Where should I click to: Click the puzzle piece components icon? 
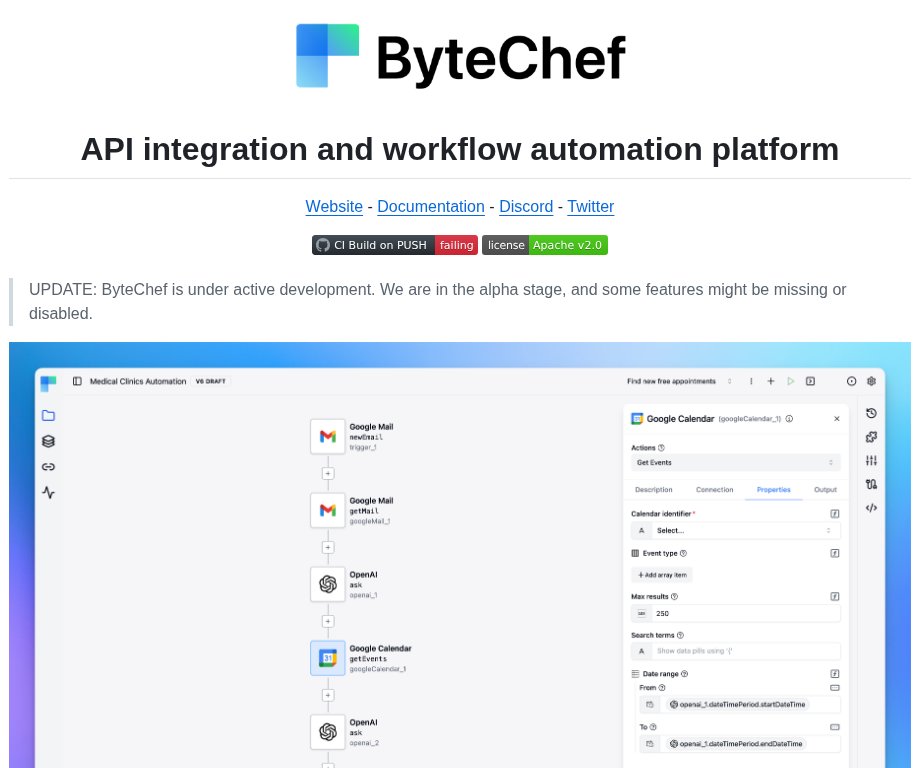tap(871, 437)
